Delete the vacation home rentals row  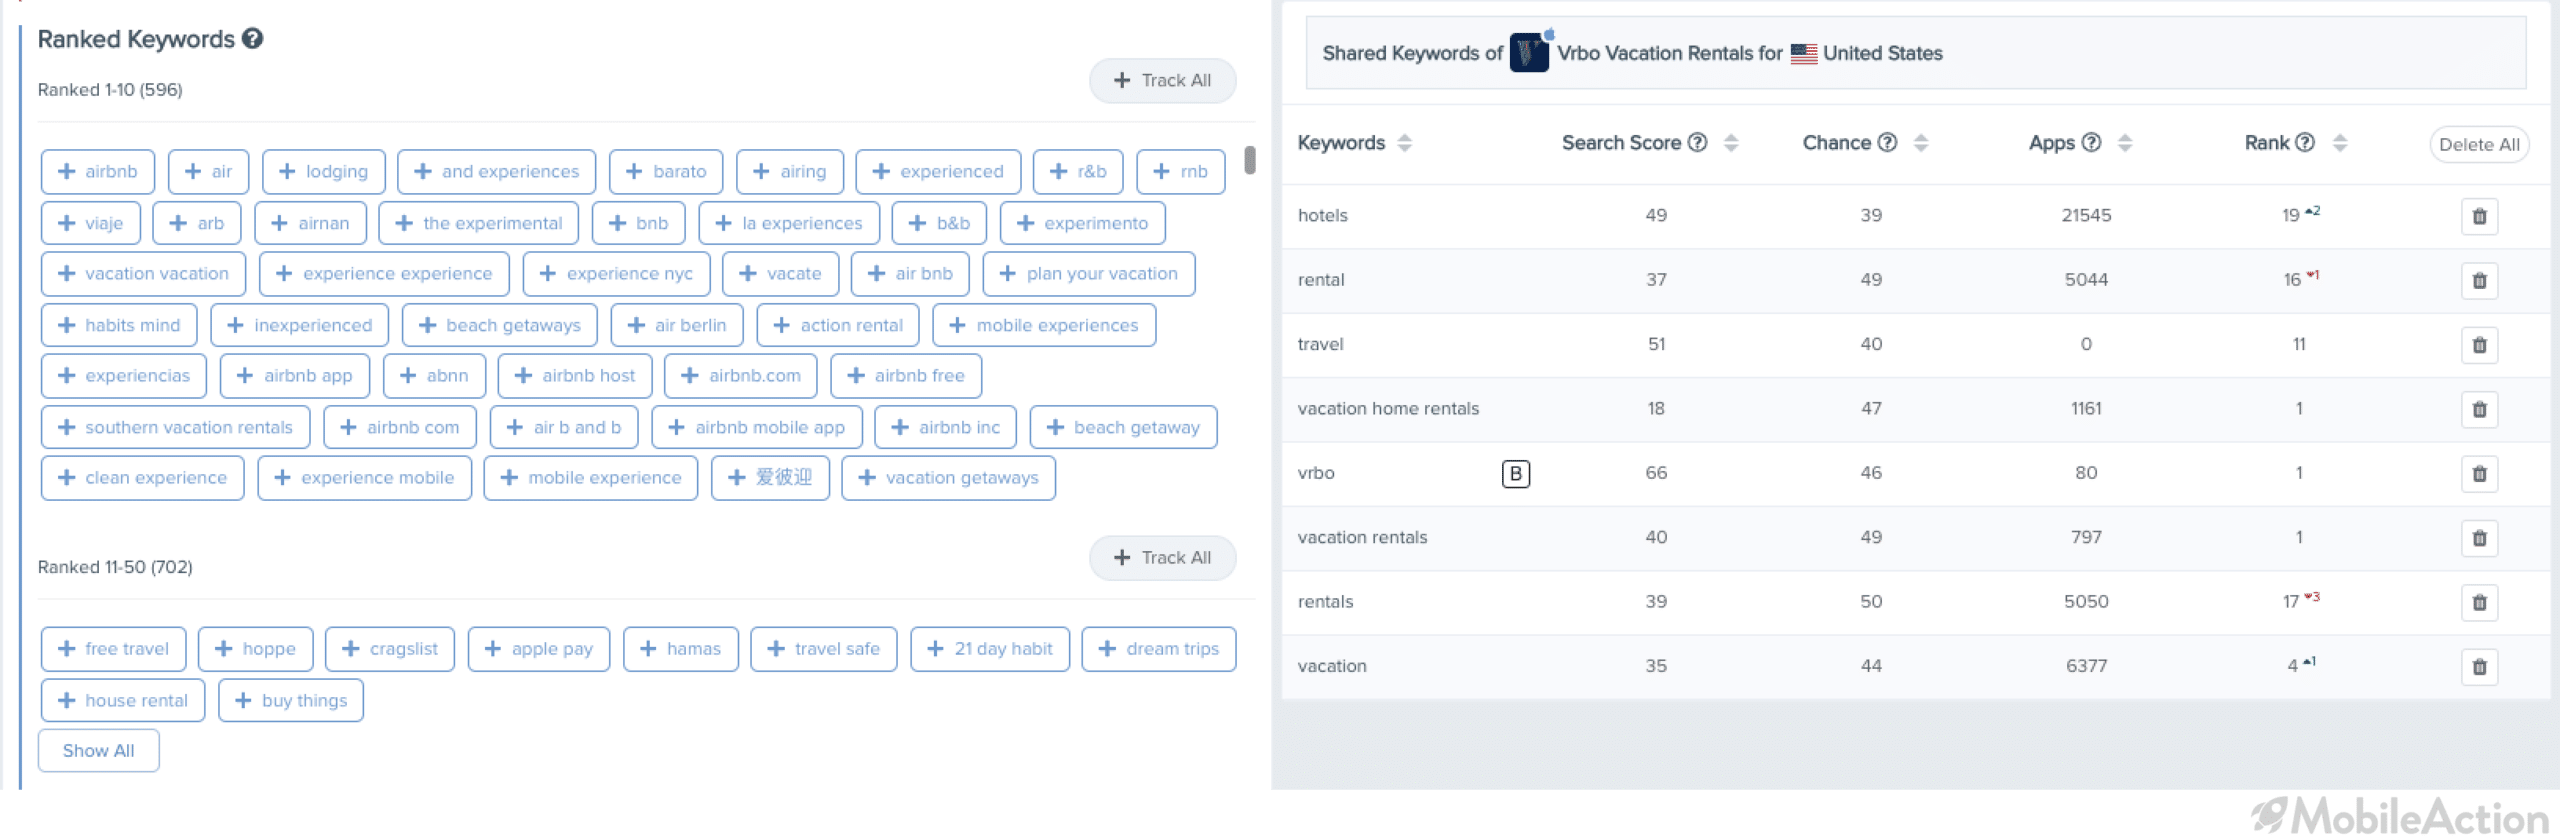pyautogui.click(x=2479, y=409)
